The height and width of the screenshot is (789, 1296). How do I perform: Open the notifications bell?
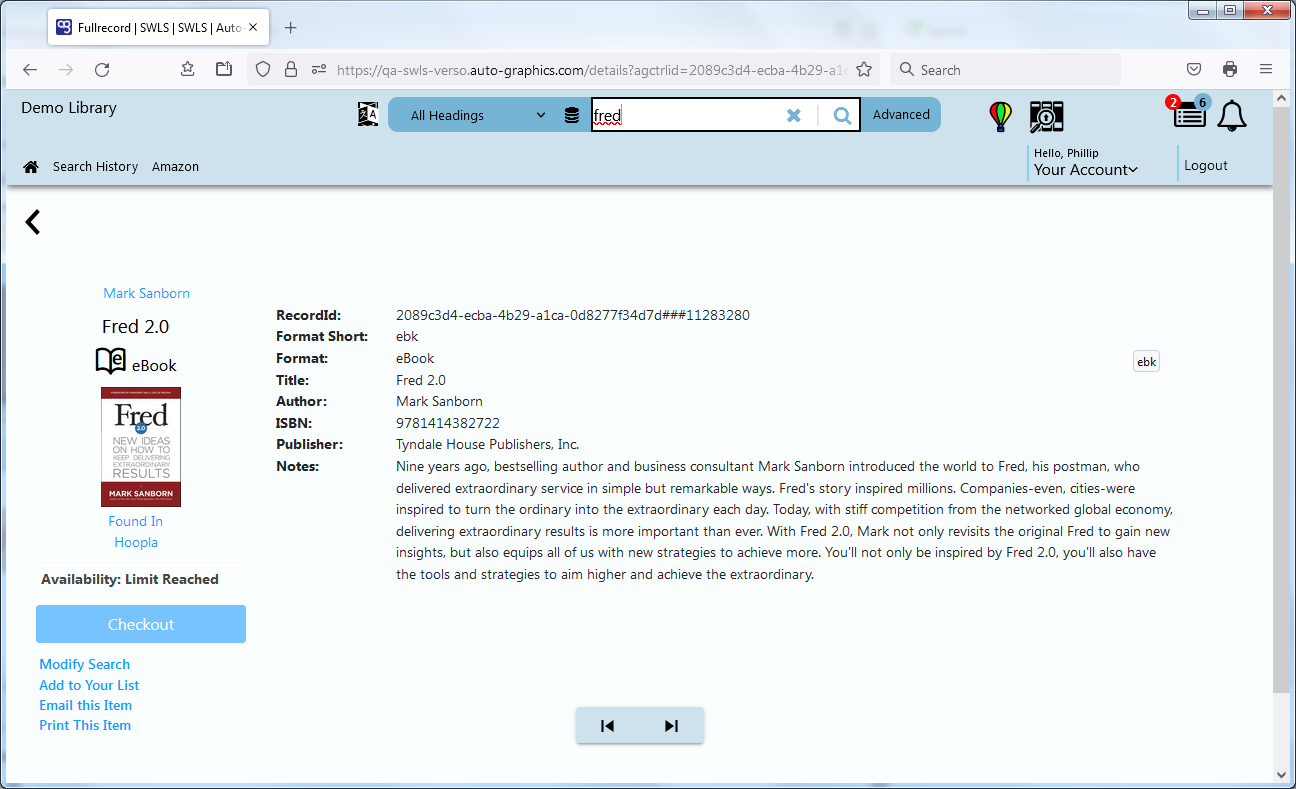[x=1232, y=116]
